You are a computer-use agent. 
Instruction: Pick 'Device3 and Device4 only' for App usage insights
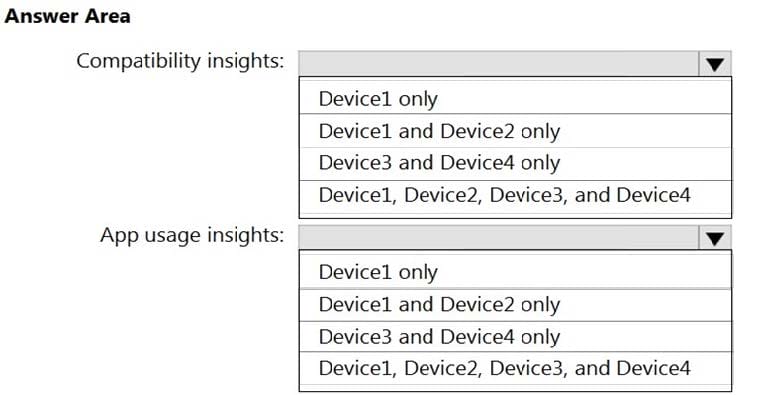(515, 336)
